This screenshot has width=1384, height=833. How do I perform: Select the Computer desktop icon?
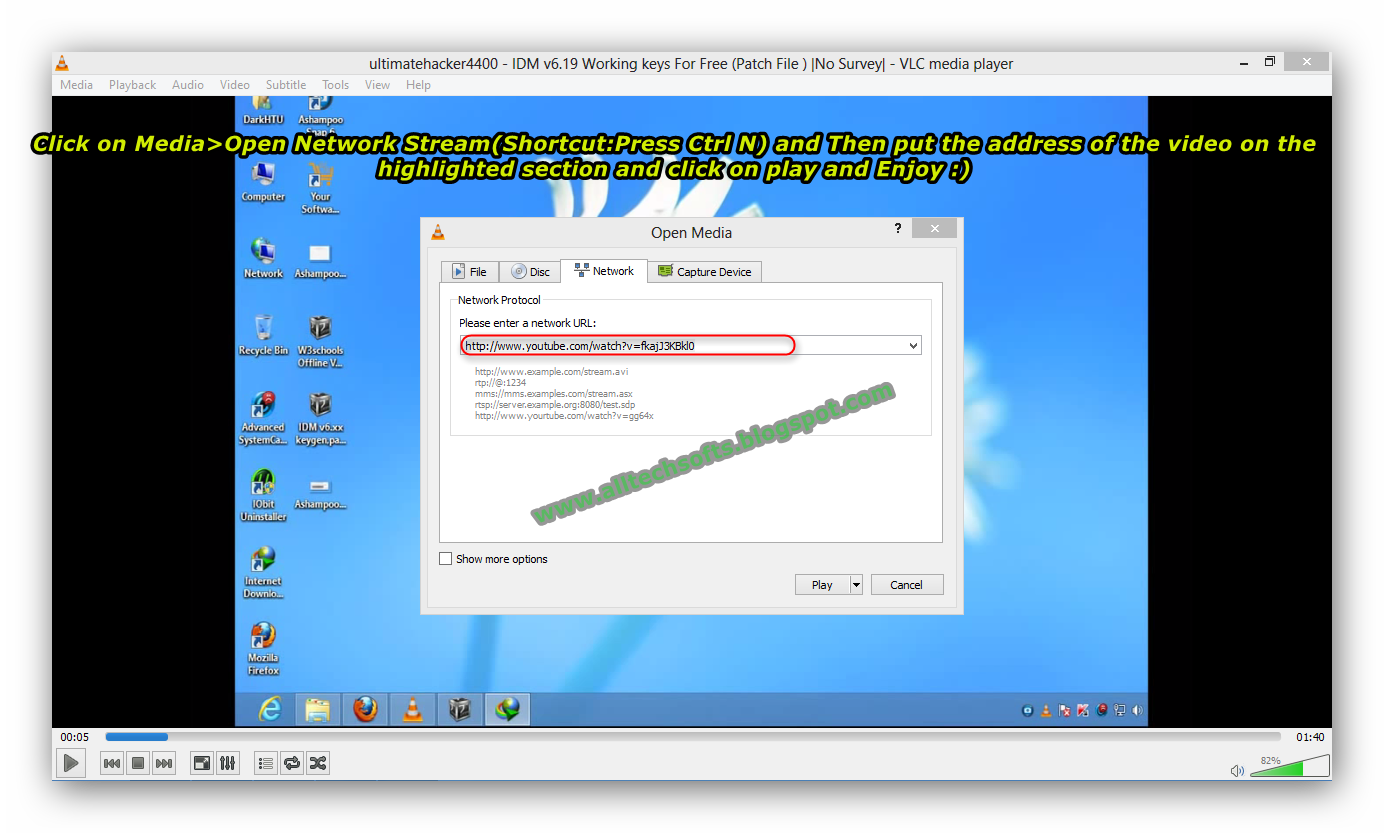point(263,183)
